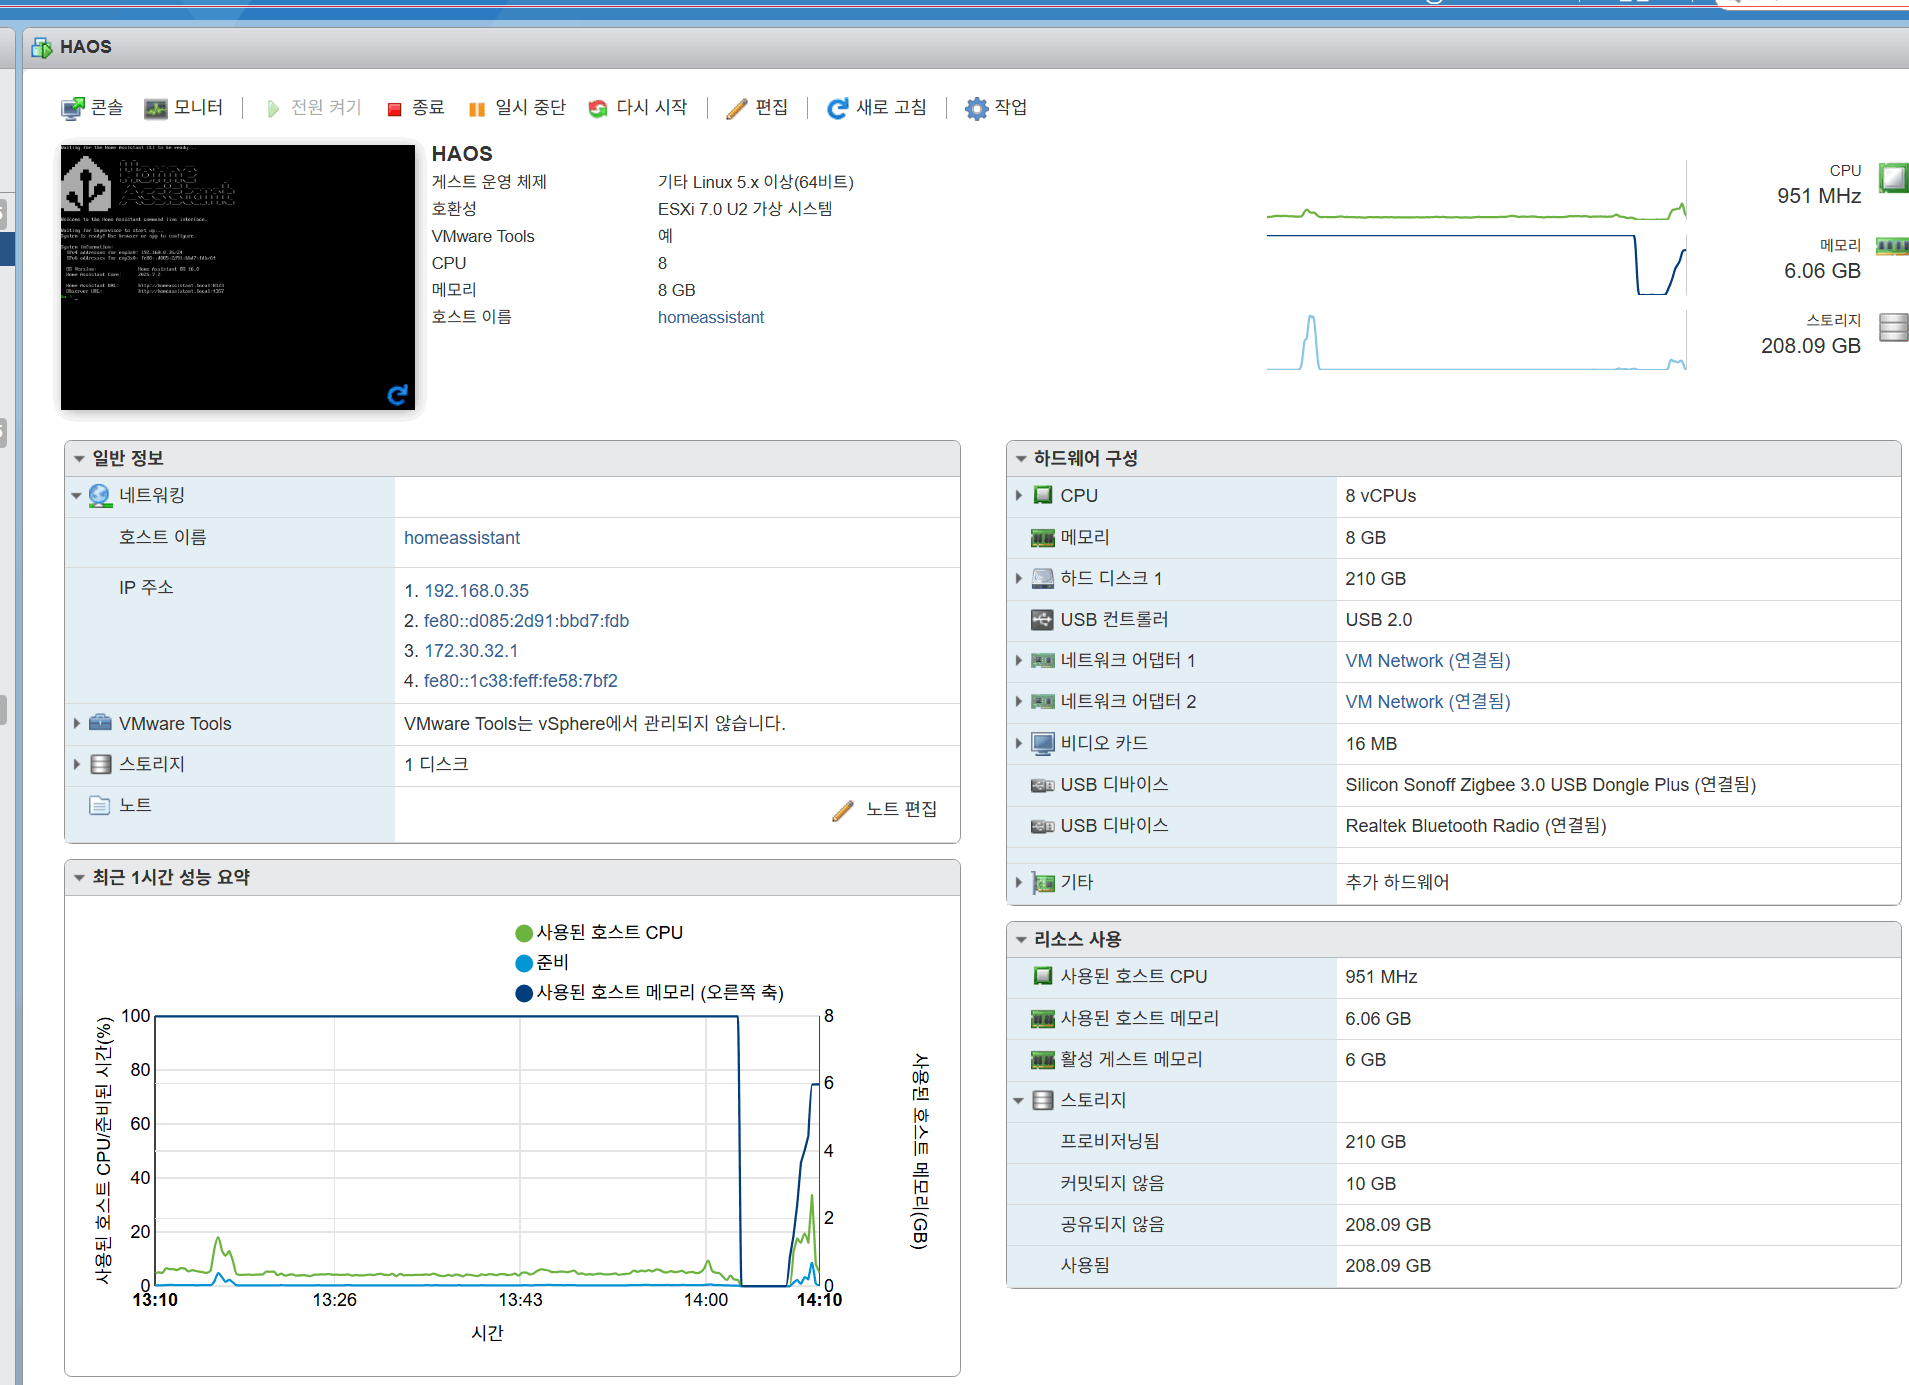1909x1385 pixels.
Task: Click the red 종료 power-off icon
Action: [395, 109]
